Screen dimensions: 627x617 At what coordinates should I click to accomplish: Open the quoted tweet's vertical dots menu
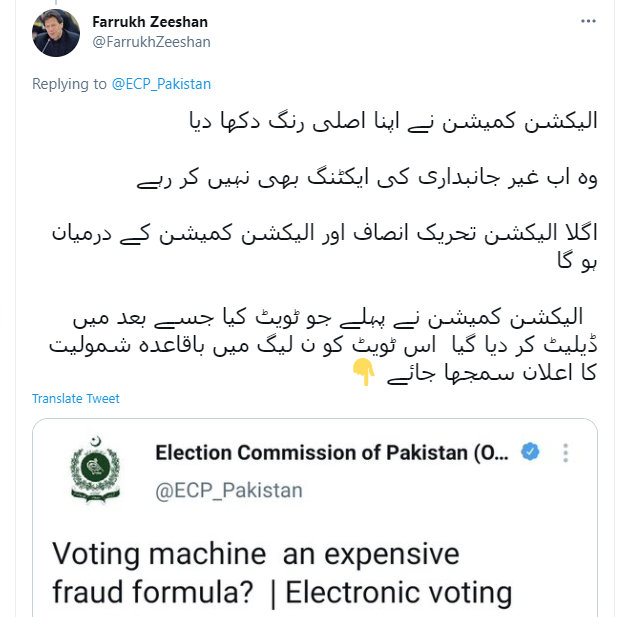pyautogui.click(x=565, y=452)
